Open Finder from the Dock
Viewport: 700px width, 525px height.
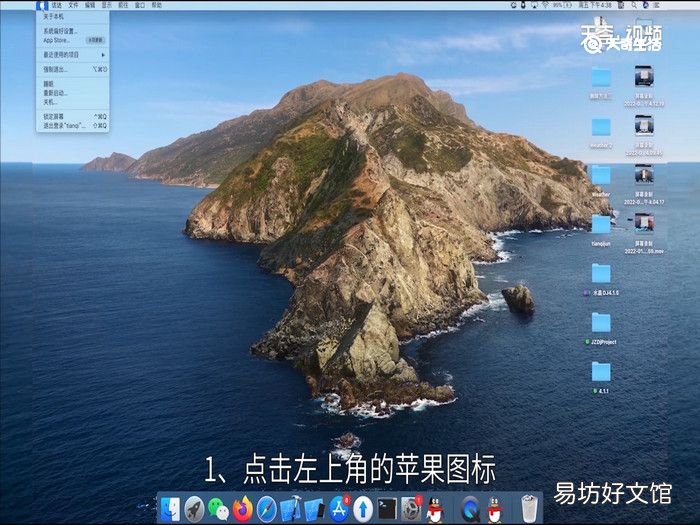170,508
